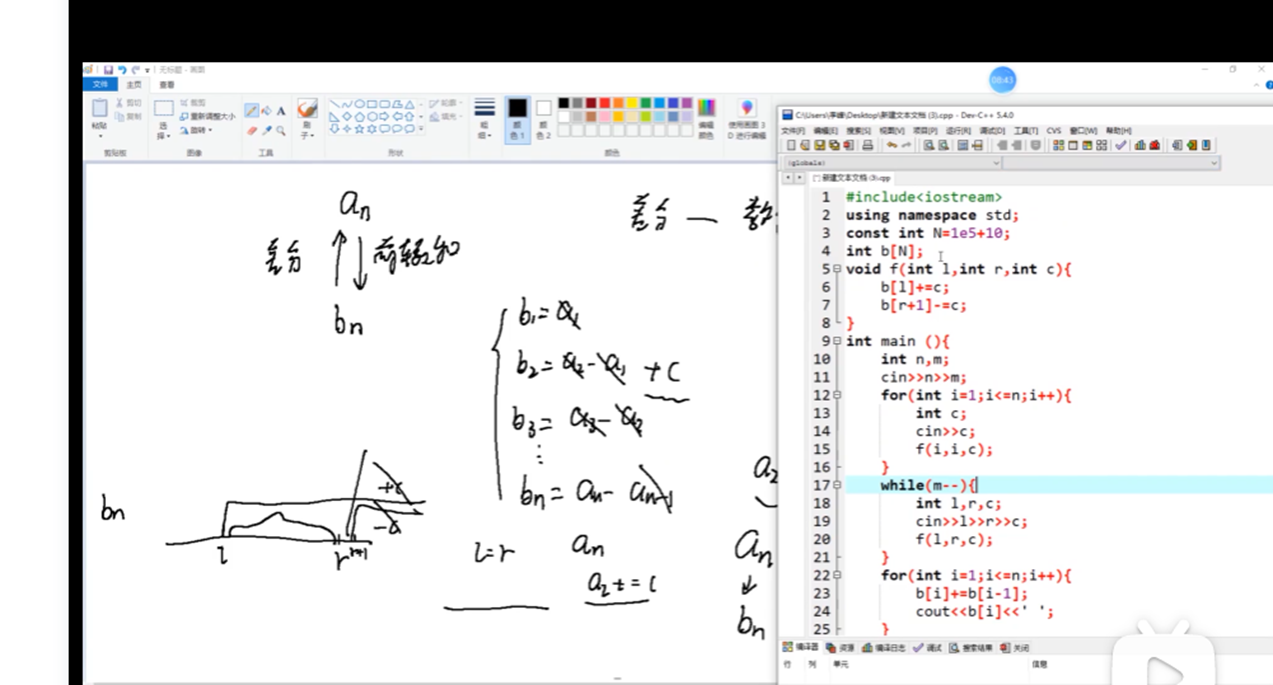Click Edit with Paint 3D icon

pyautogui.click(x=747, y=107)
